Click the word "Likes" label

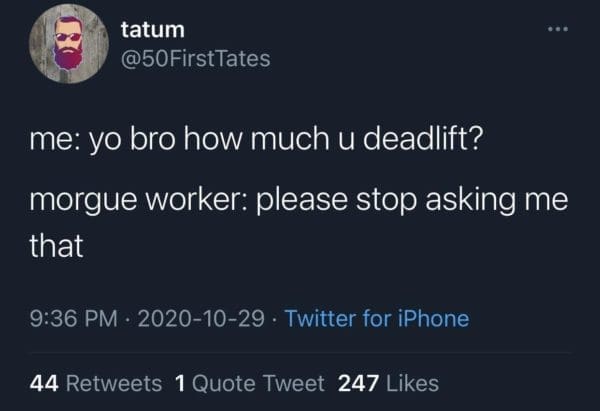412,382
